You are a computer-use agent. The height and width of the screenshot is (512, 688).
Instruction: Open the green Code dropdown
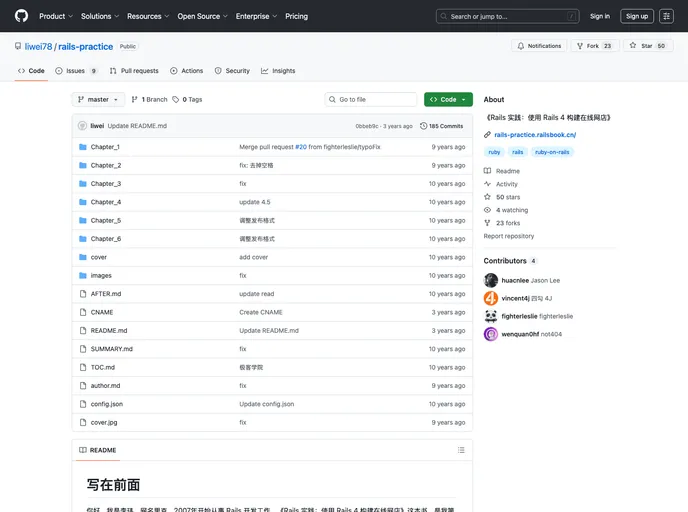pos(448,100)
